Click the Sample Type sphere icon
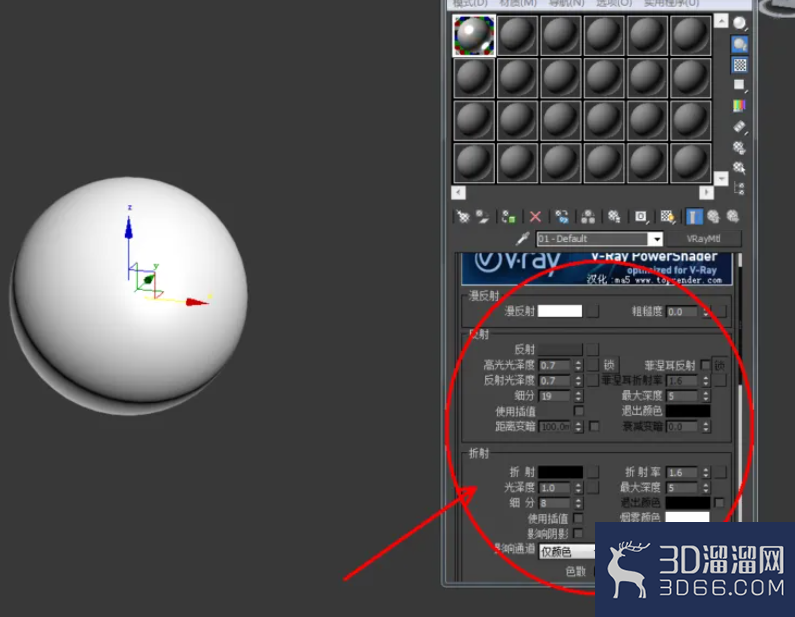Screen dimensions: 795x617 click(x=740, y=23)
